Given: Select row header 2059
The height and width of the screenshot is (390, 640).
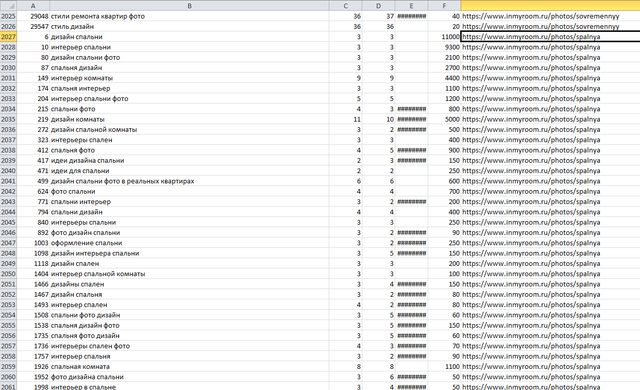Looking at the screenshot, I should click(8, 366).
